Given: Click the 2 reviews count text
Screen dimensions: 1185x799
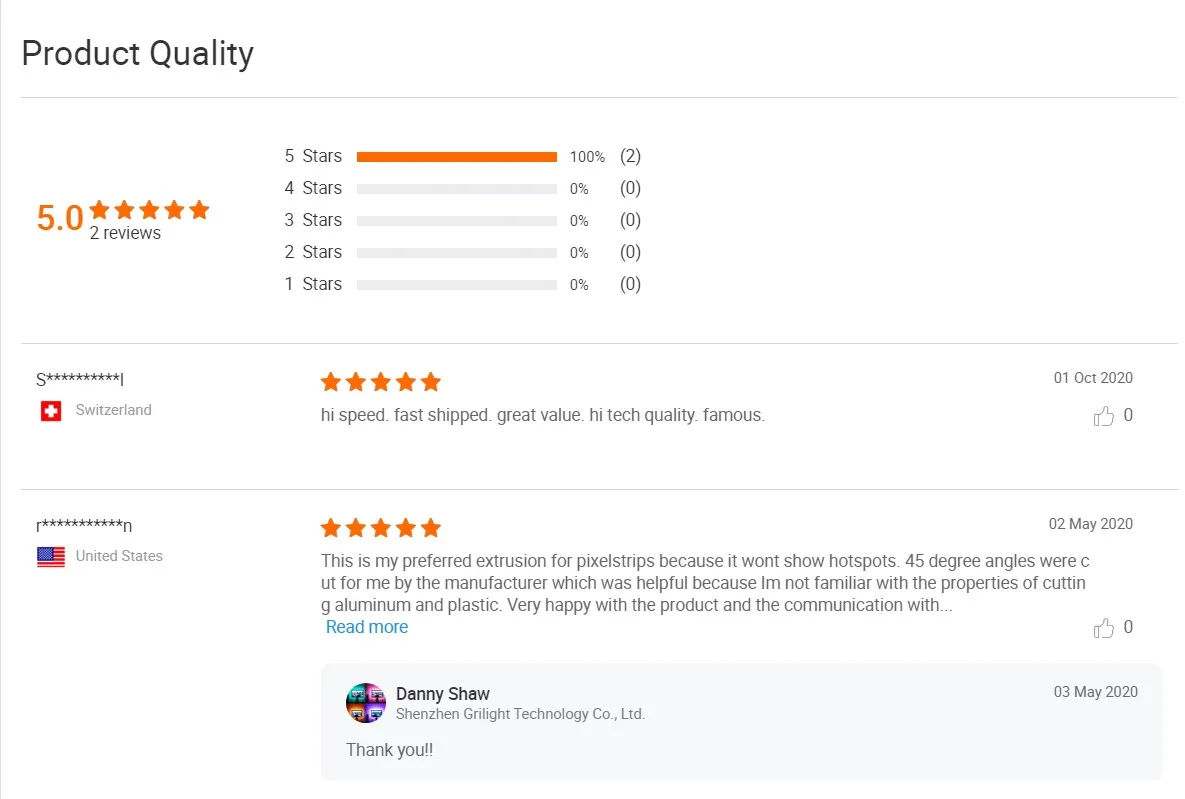Looking at the screenshot, I should coord(125,233).
